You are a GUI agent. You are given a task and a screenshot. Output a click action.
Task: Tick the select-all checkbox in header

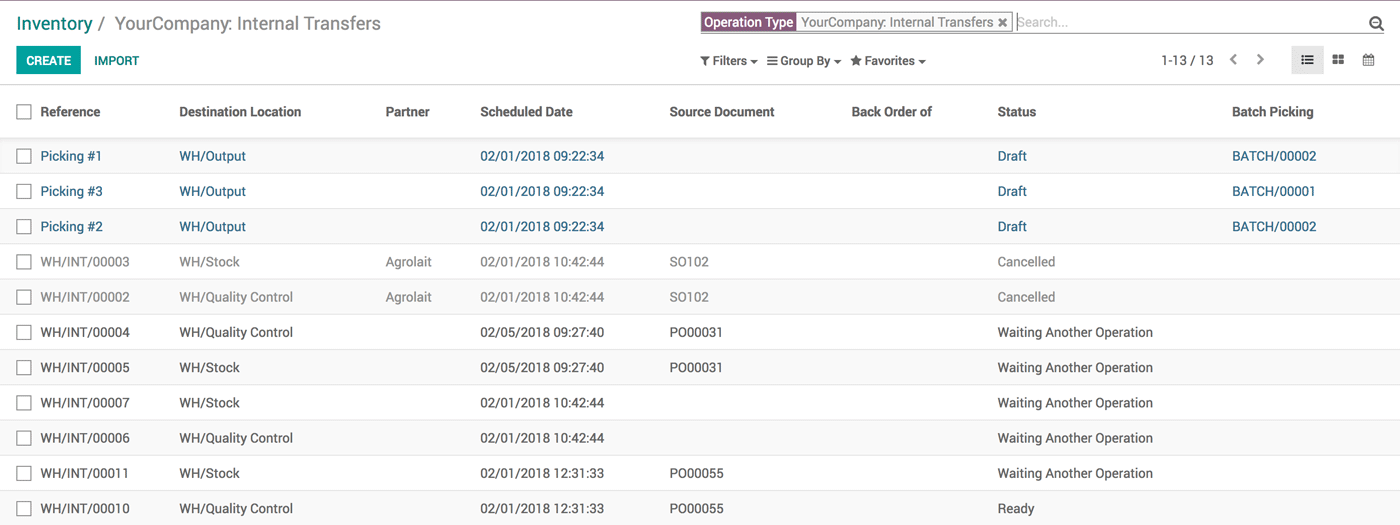[x=24, y=112]
